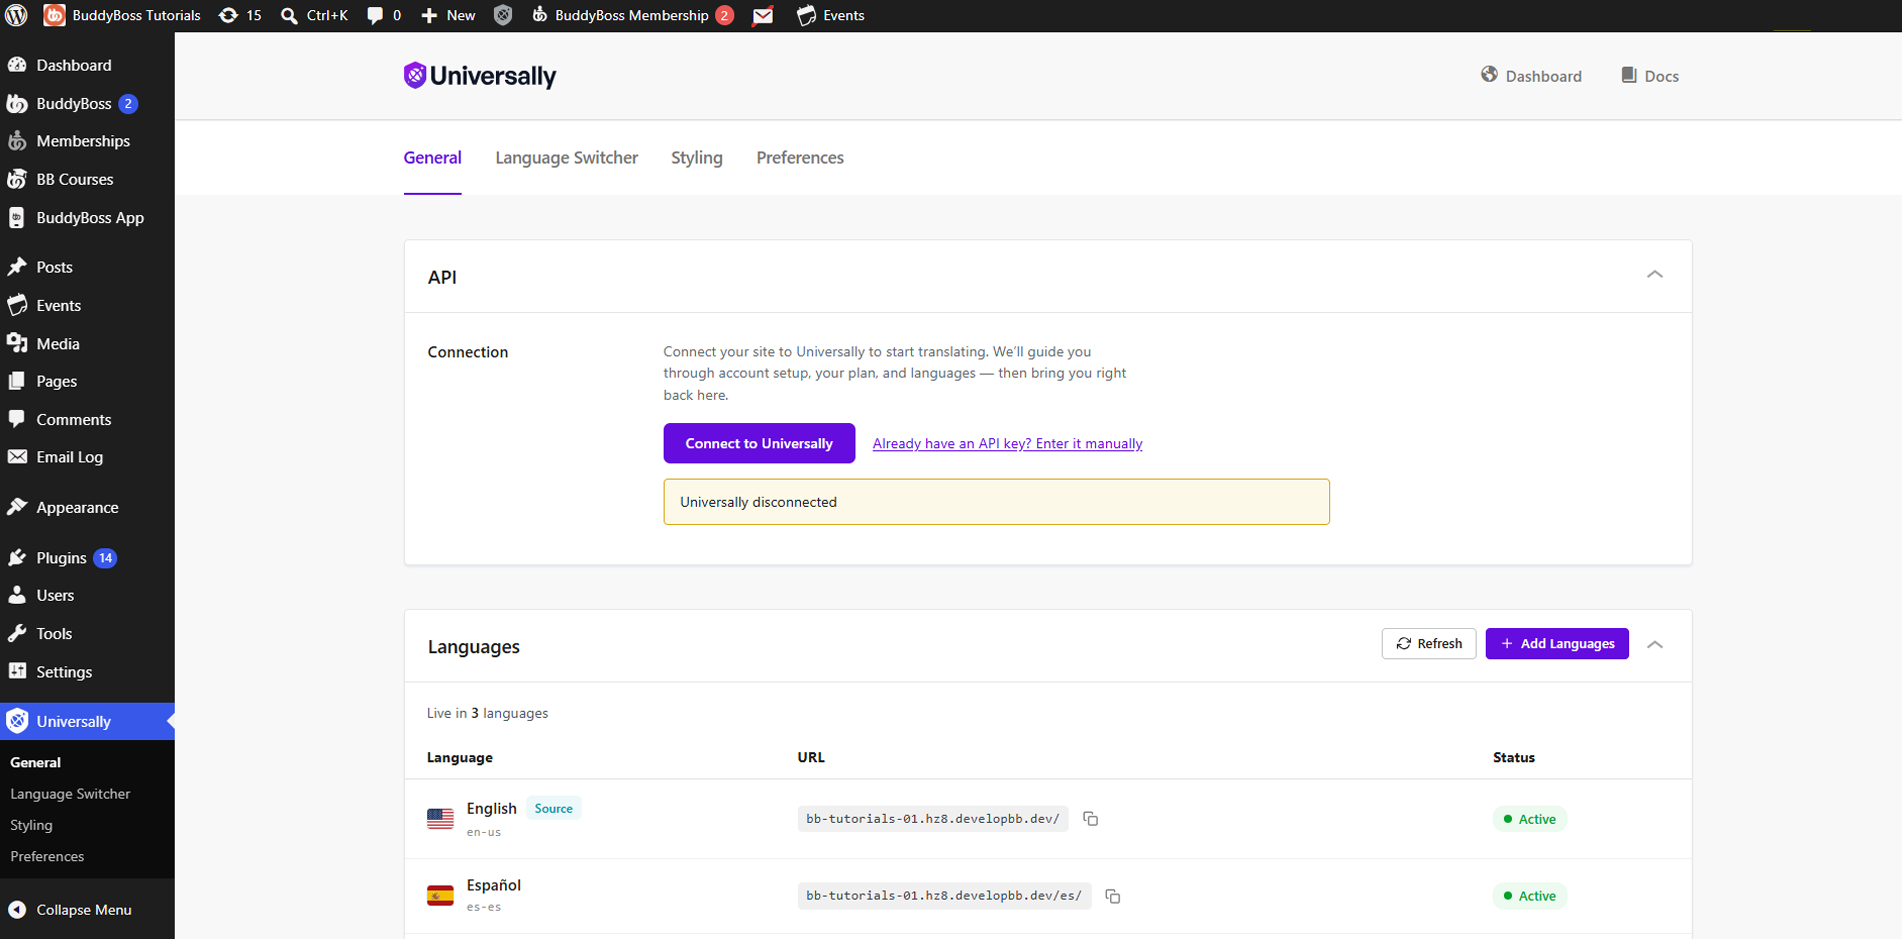The width and height of the screenshot is (1902, 939).
Task: Open Universally in the sidebar menu
Action: click(87, 721)
